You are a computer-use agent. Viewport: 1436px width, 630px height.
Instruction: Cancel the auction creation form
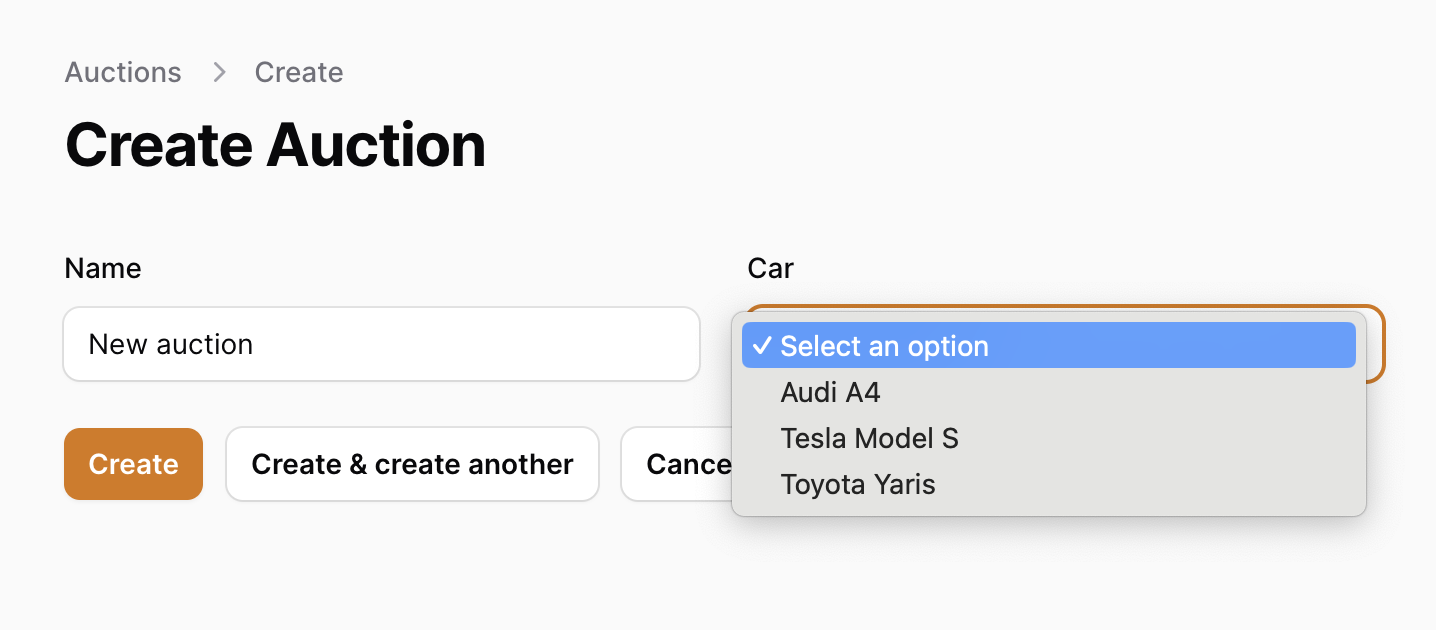point(676,464)
